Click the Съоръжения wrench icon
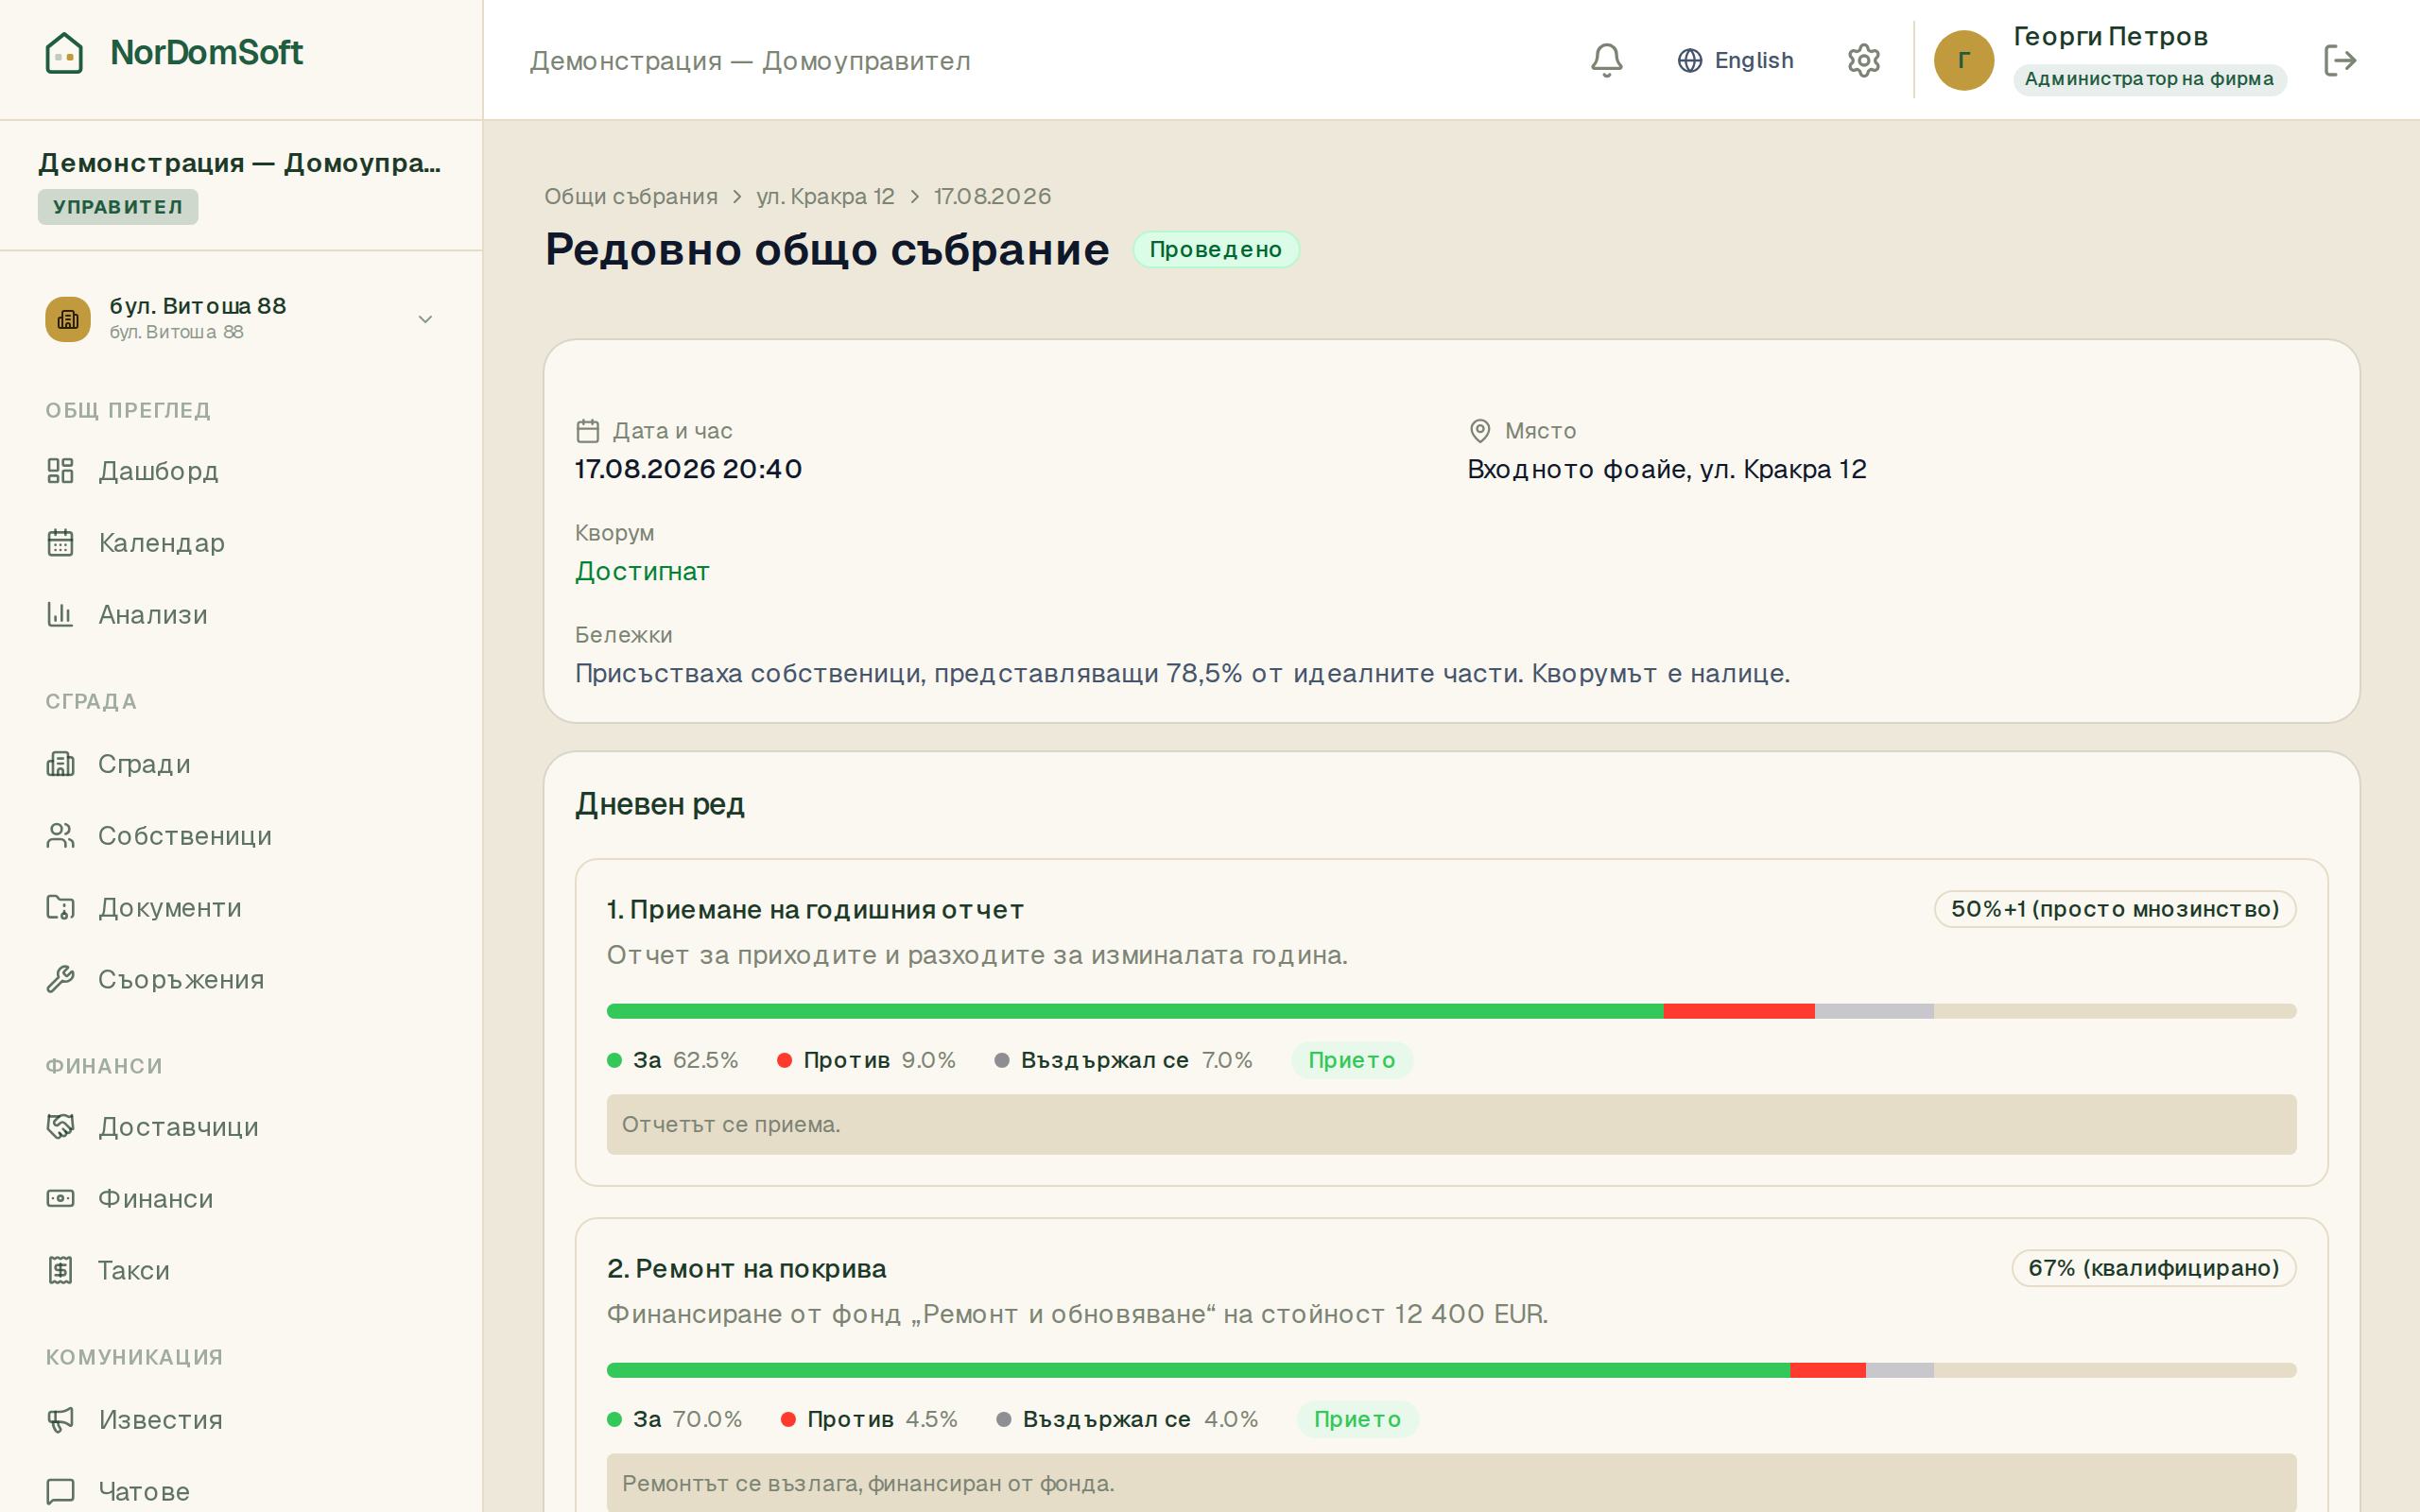Viewport: 2420px width, 1512px height. (60, 979)
